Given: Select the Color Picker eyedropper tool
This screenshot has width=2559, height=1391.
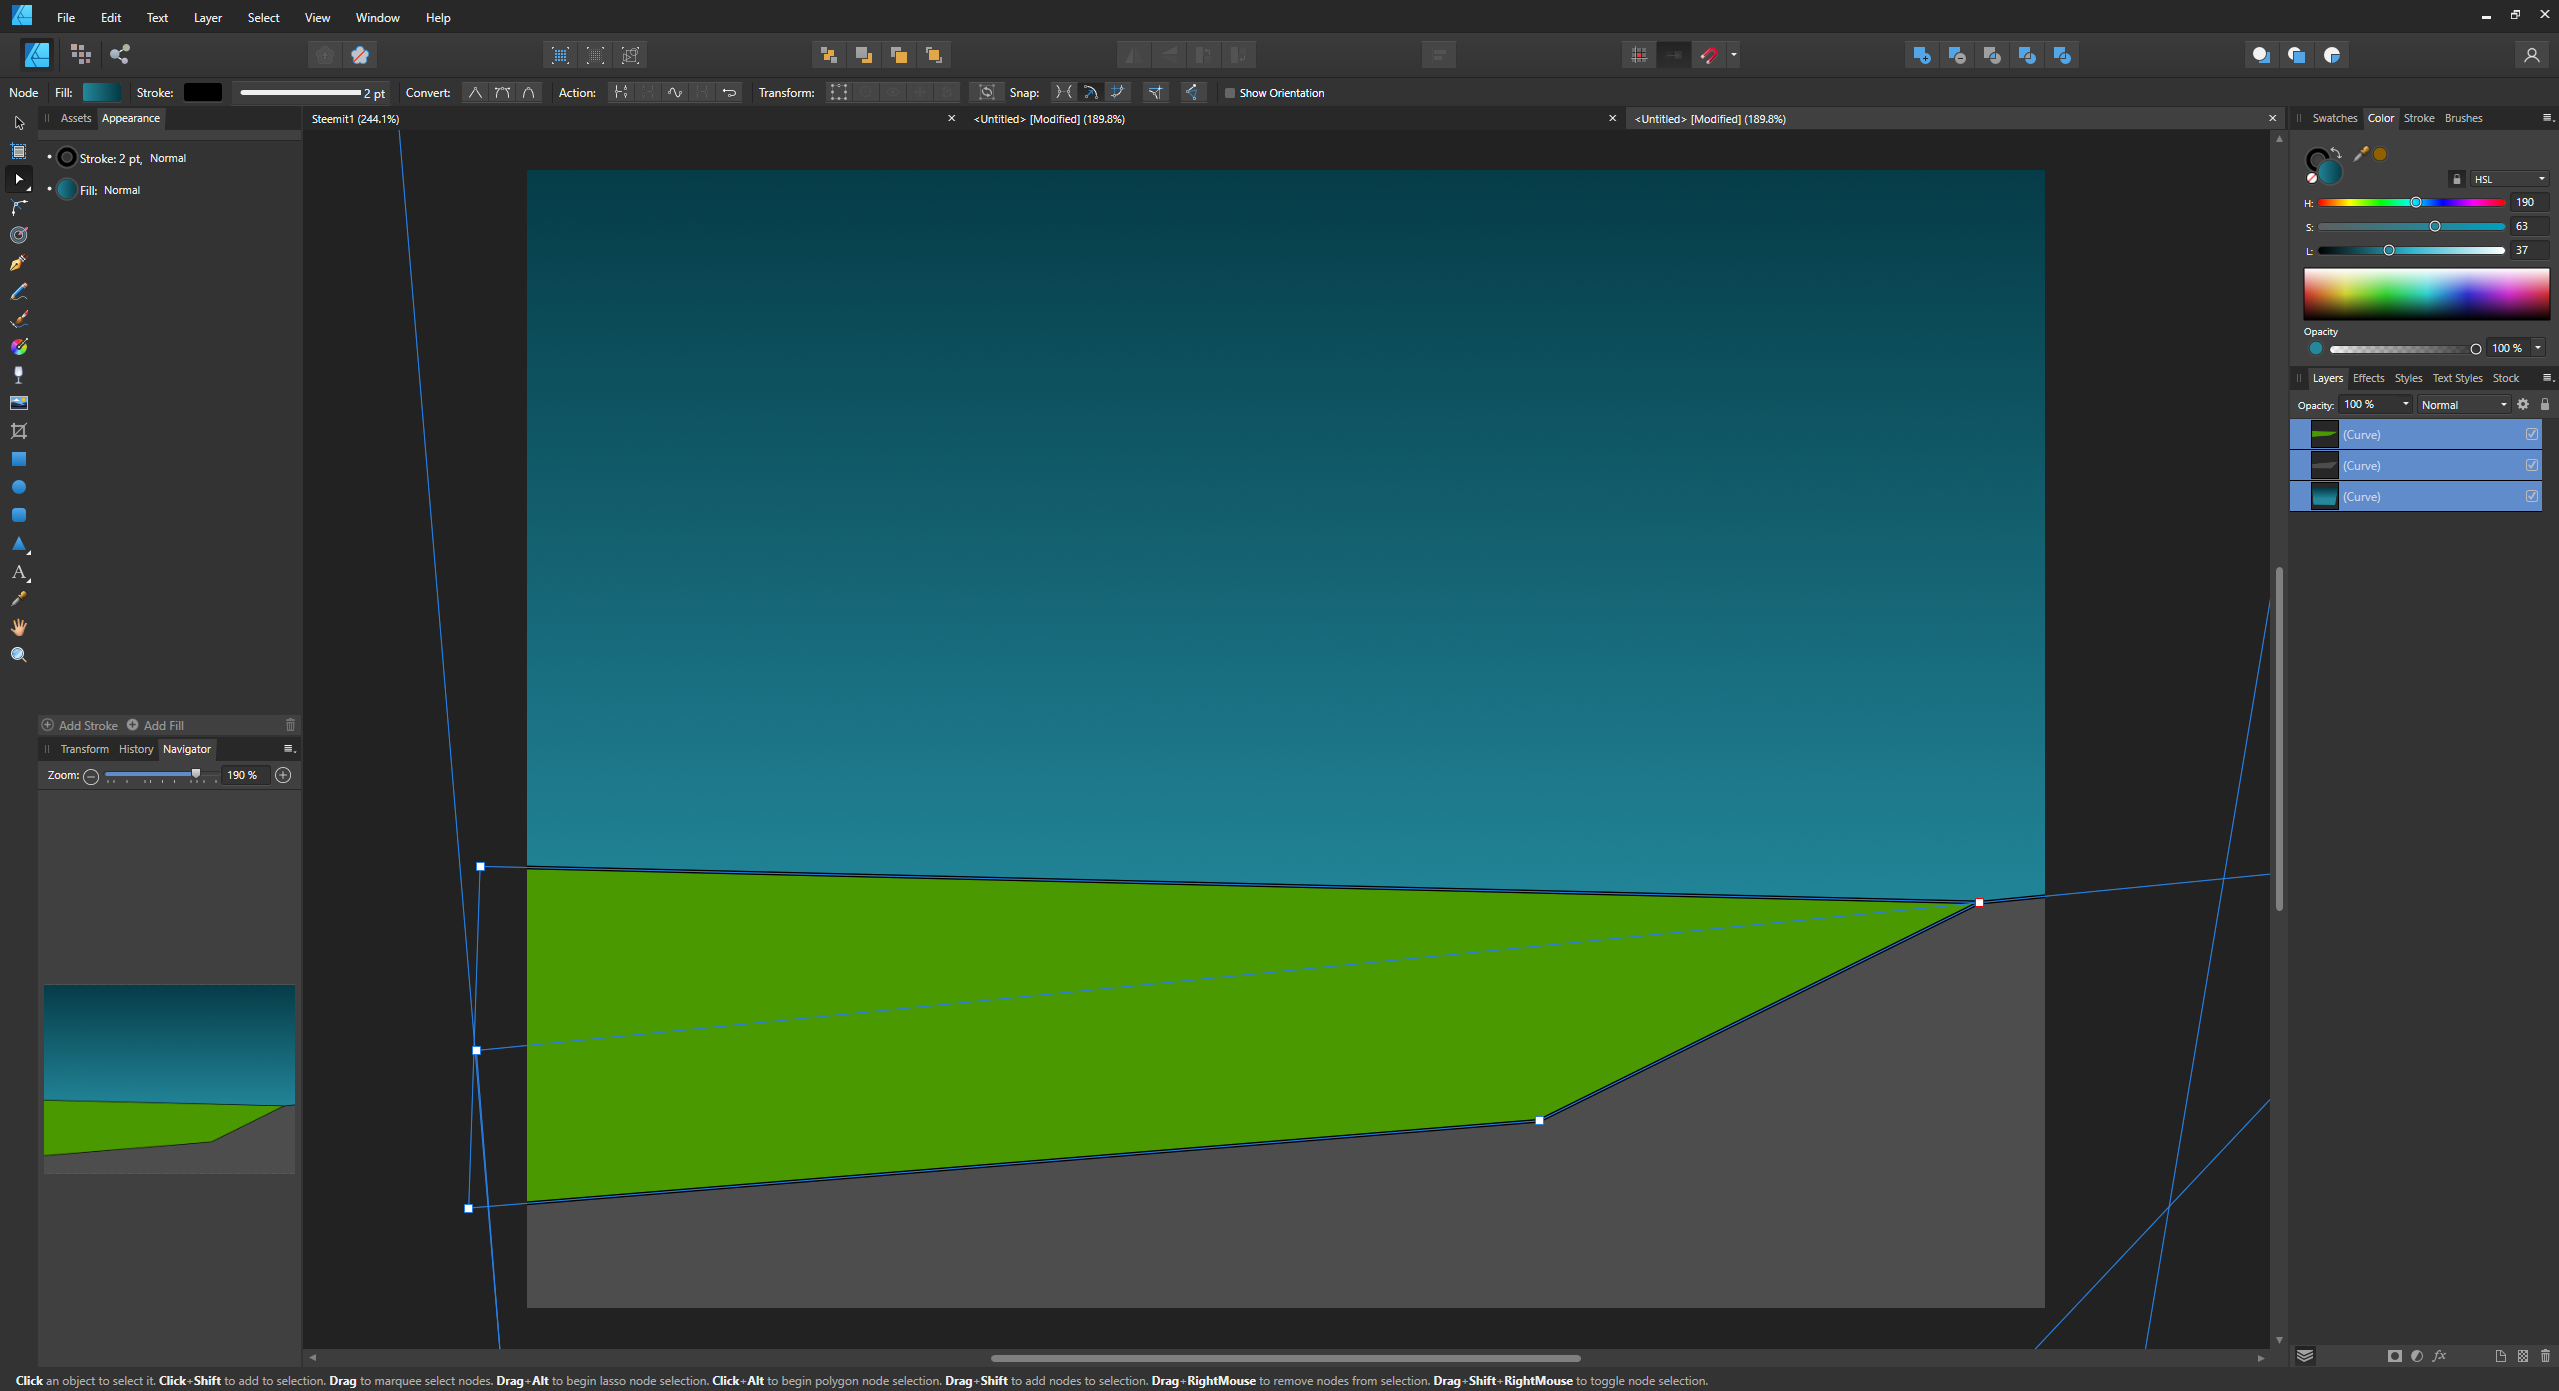Looking at the screenshot, I should point(18,599).
